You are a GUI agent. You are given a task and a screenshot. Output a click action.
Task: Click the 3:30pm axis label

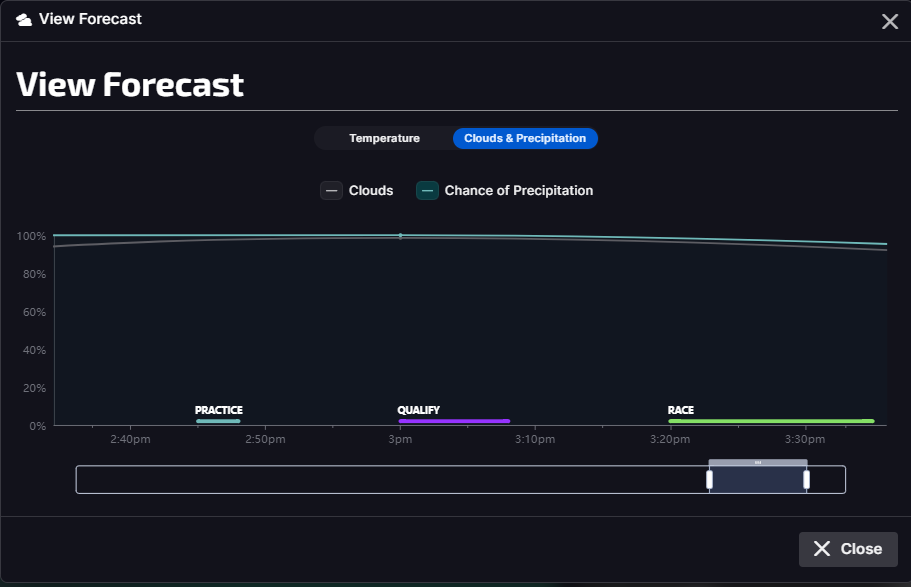(805, 439)
